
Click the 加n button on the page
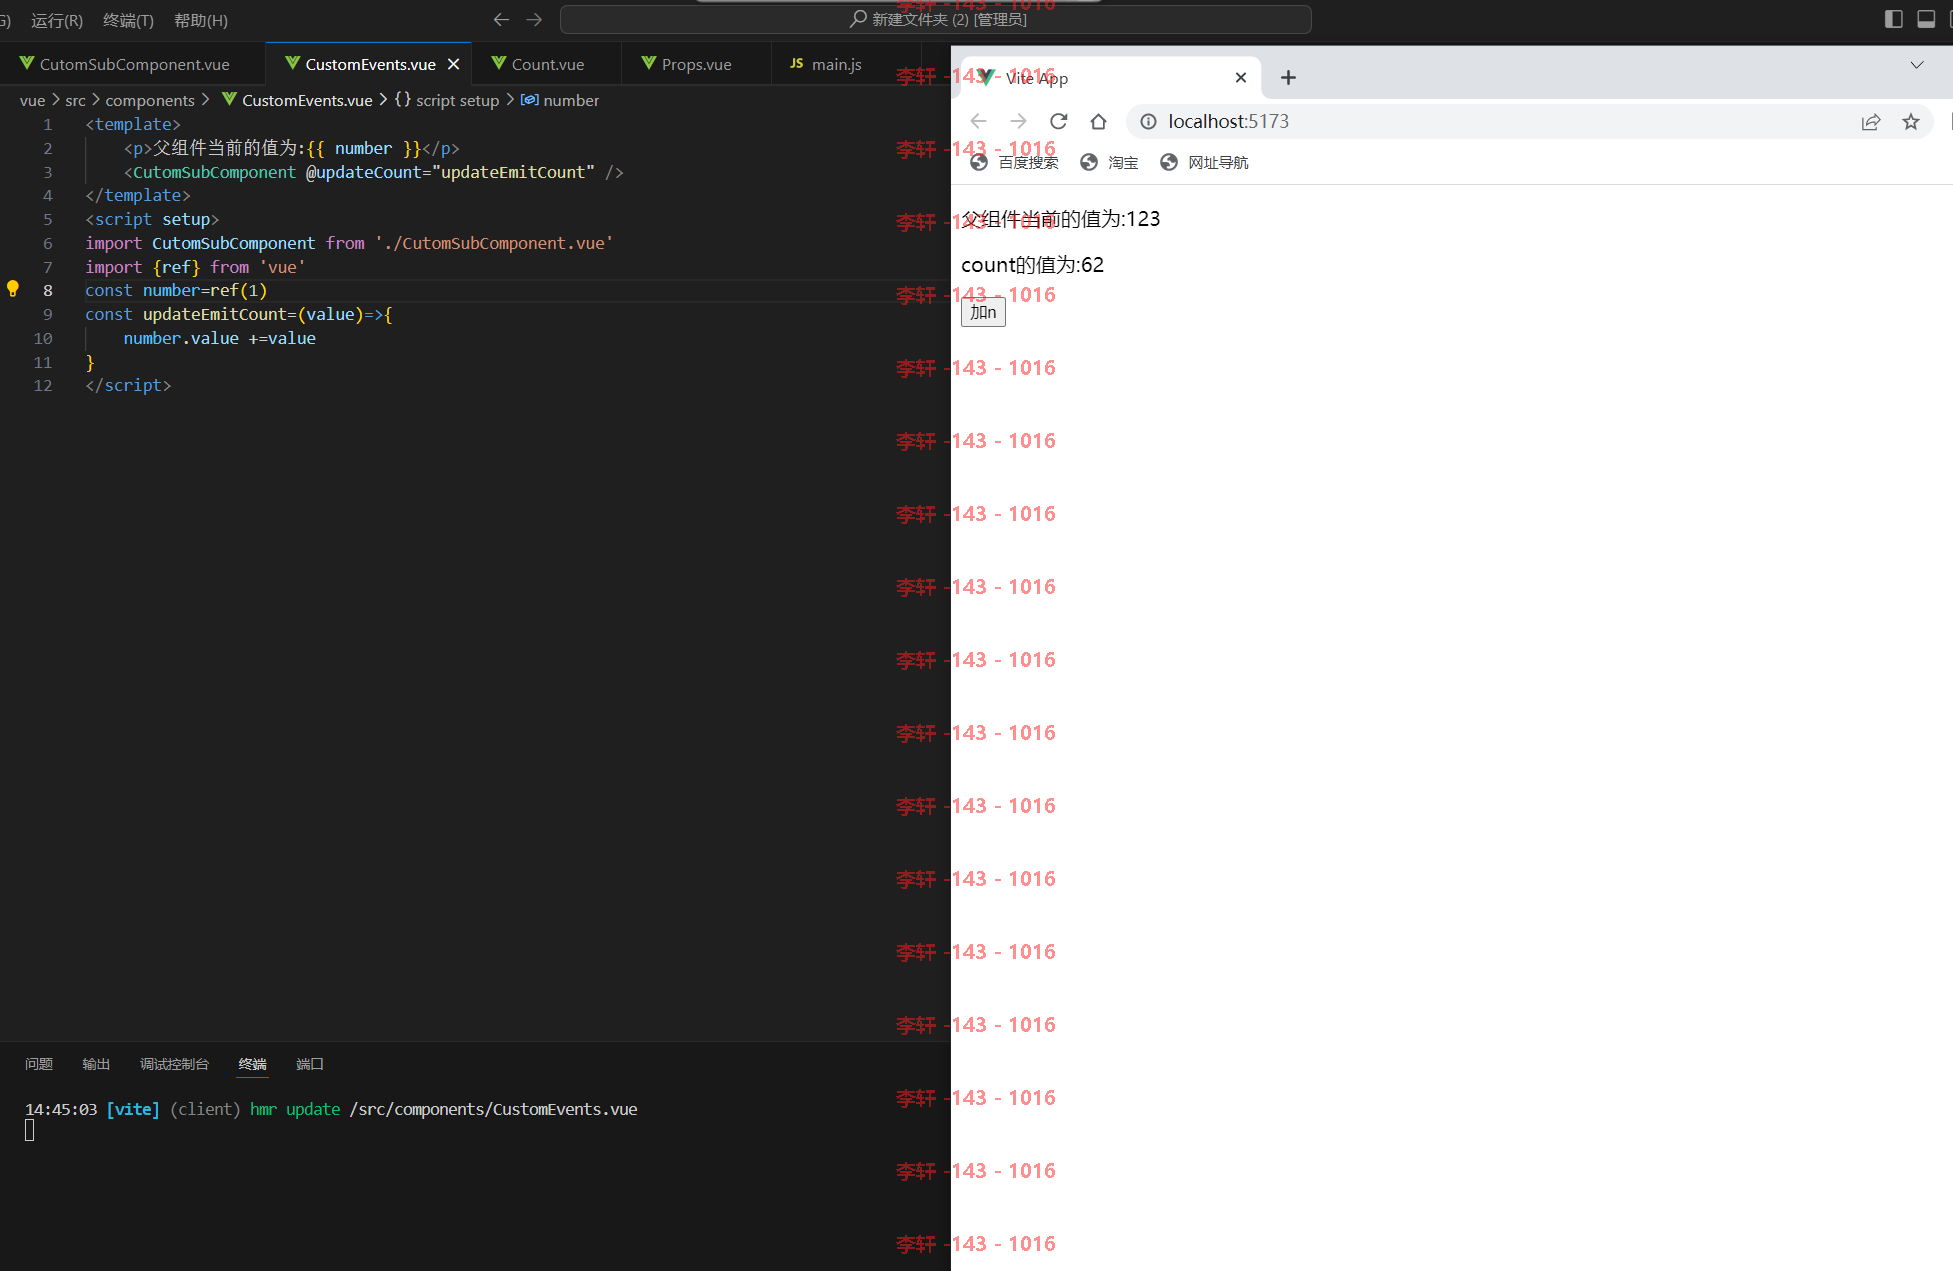click(983, 312)
